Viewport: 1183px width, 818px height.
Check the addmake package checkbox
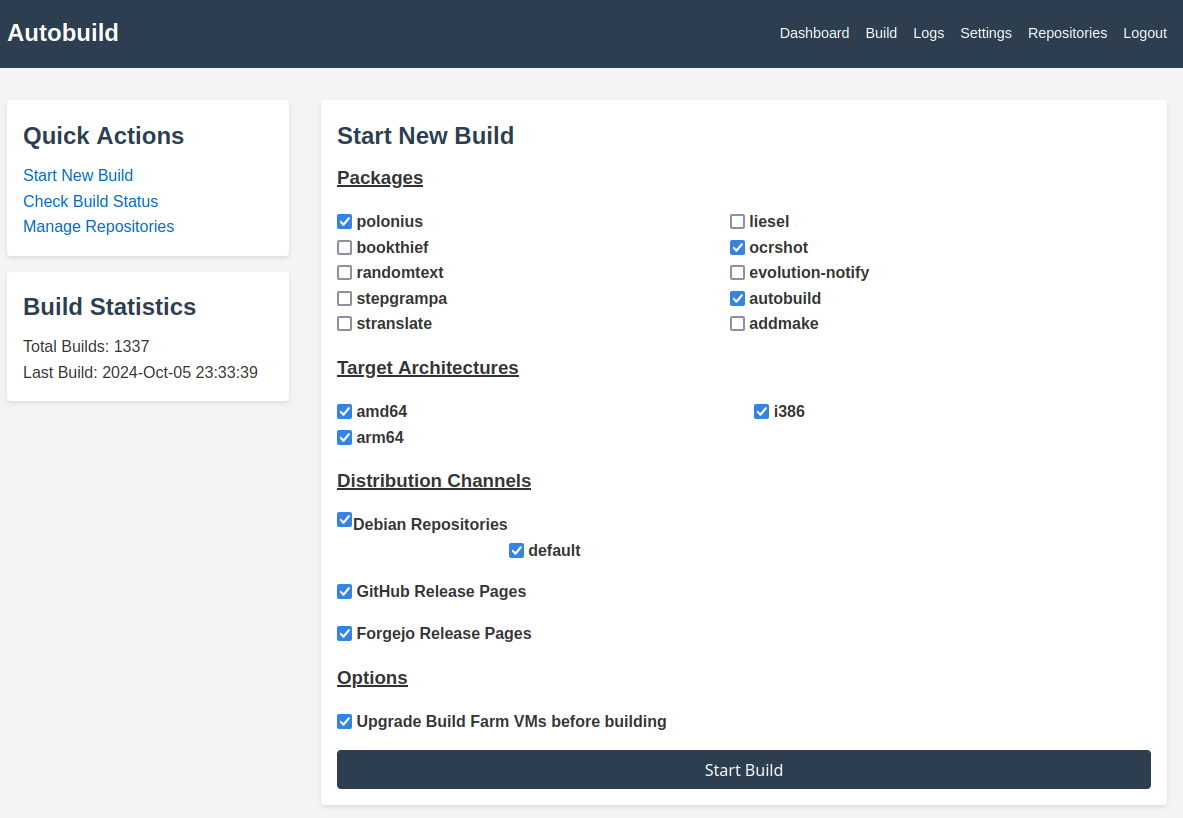point(737,324)
